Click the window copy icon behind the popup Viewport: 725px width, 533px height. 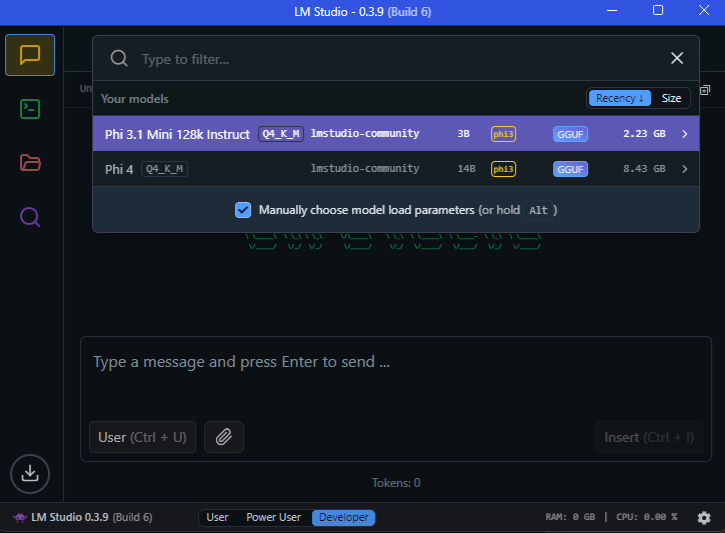tap(705, 90)
